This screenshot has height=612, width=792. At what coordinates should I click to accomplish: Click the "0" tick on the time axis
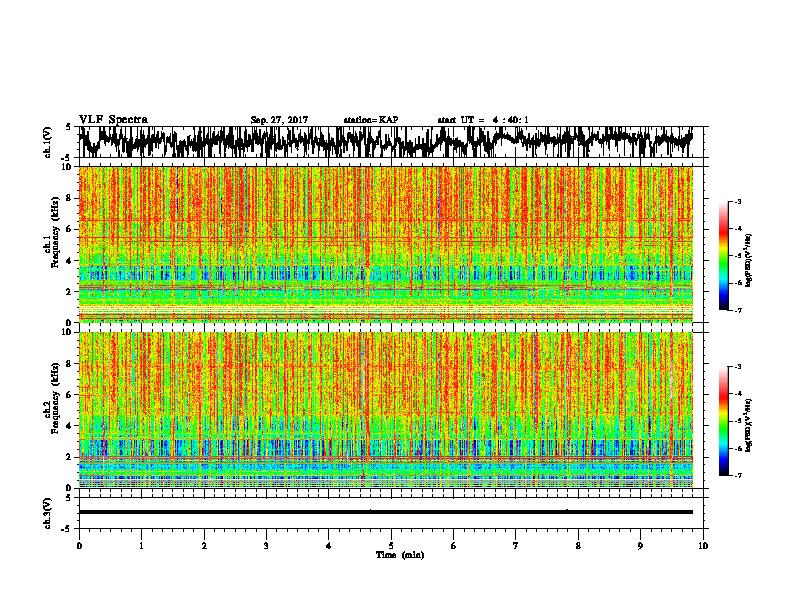click(x=79, y=546)
